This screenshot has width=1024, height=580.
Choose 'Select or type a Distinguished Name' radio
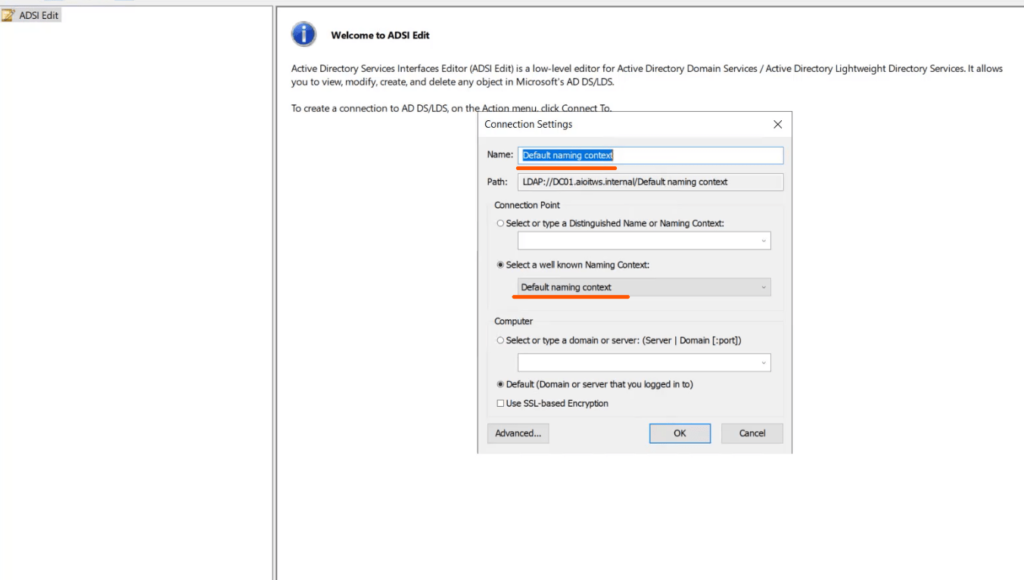500,223
